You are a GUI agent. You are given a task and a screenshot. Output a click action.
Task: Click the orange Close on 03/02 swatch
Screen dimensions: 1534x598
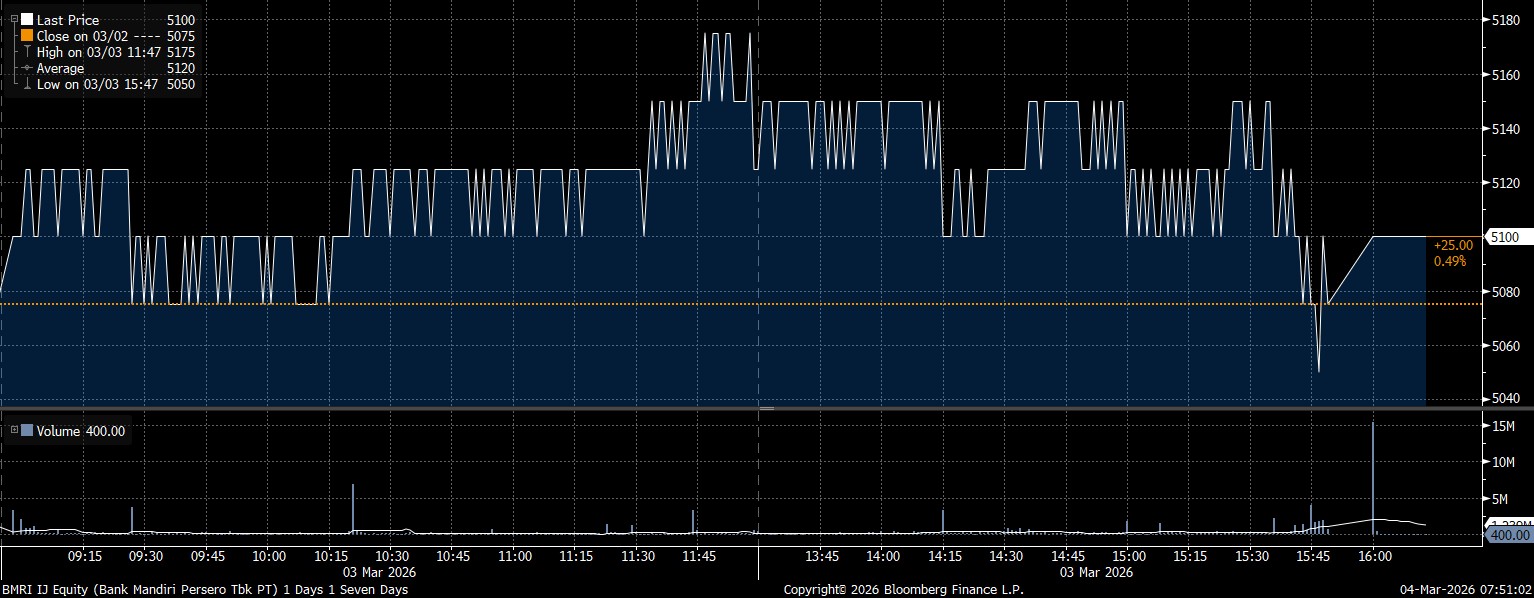[27, 36]
